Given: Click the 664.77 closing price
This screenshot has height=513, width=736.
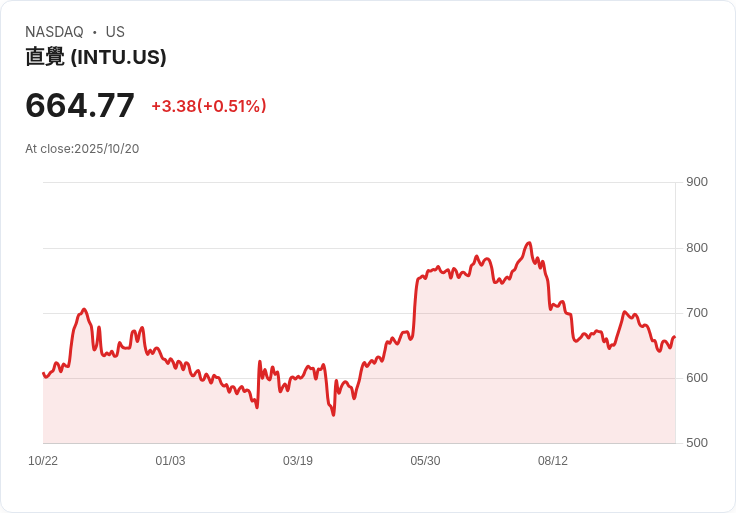Looking at the screenshot, I should (x=80, y=105).
